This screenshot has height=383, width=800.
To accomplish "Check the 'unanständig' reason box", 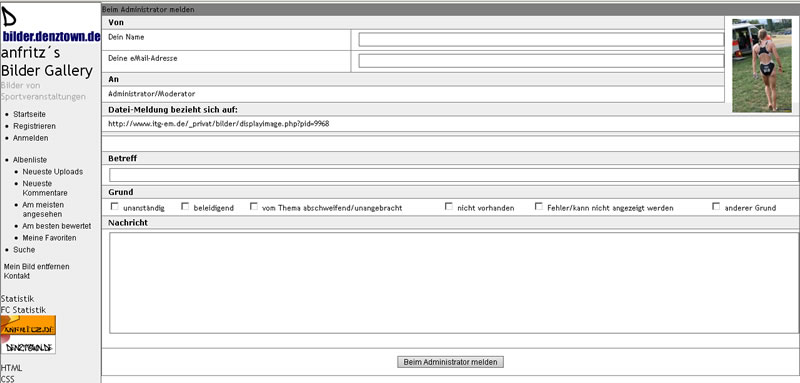I will coord(115,207).
